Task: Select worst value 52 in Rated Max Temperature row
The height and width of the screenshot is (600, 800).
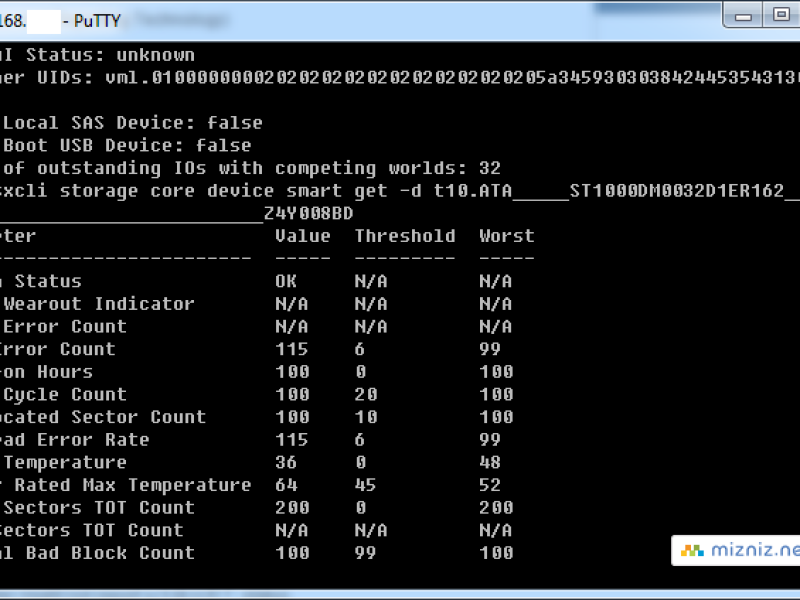Action: pos(490,485)
